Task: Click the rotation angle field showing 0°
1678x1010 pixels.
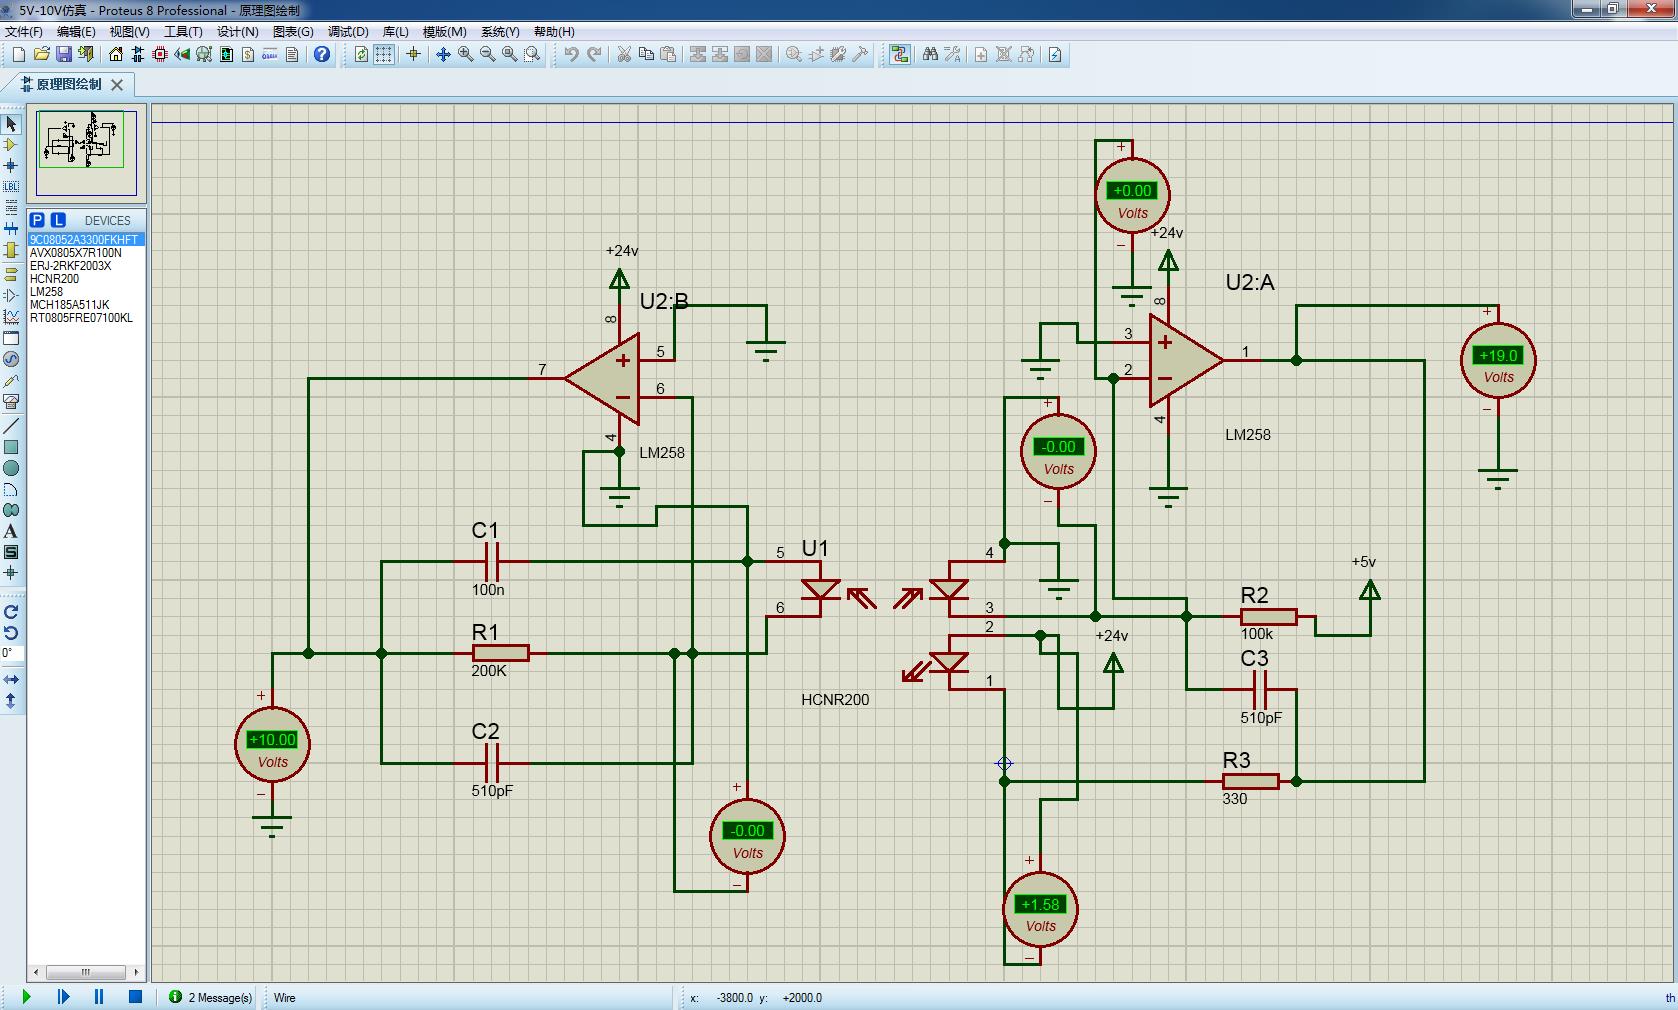Action: 11,654
